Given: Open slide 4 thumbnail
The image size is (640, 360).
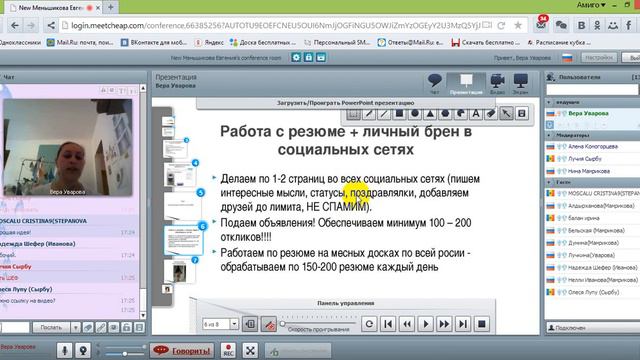Looking at the screenshot, I should [180, 175].
